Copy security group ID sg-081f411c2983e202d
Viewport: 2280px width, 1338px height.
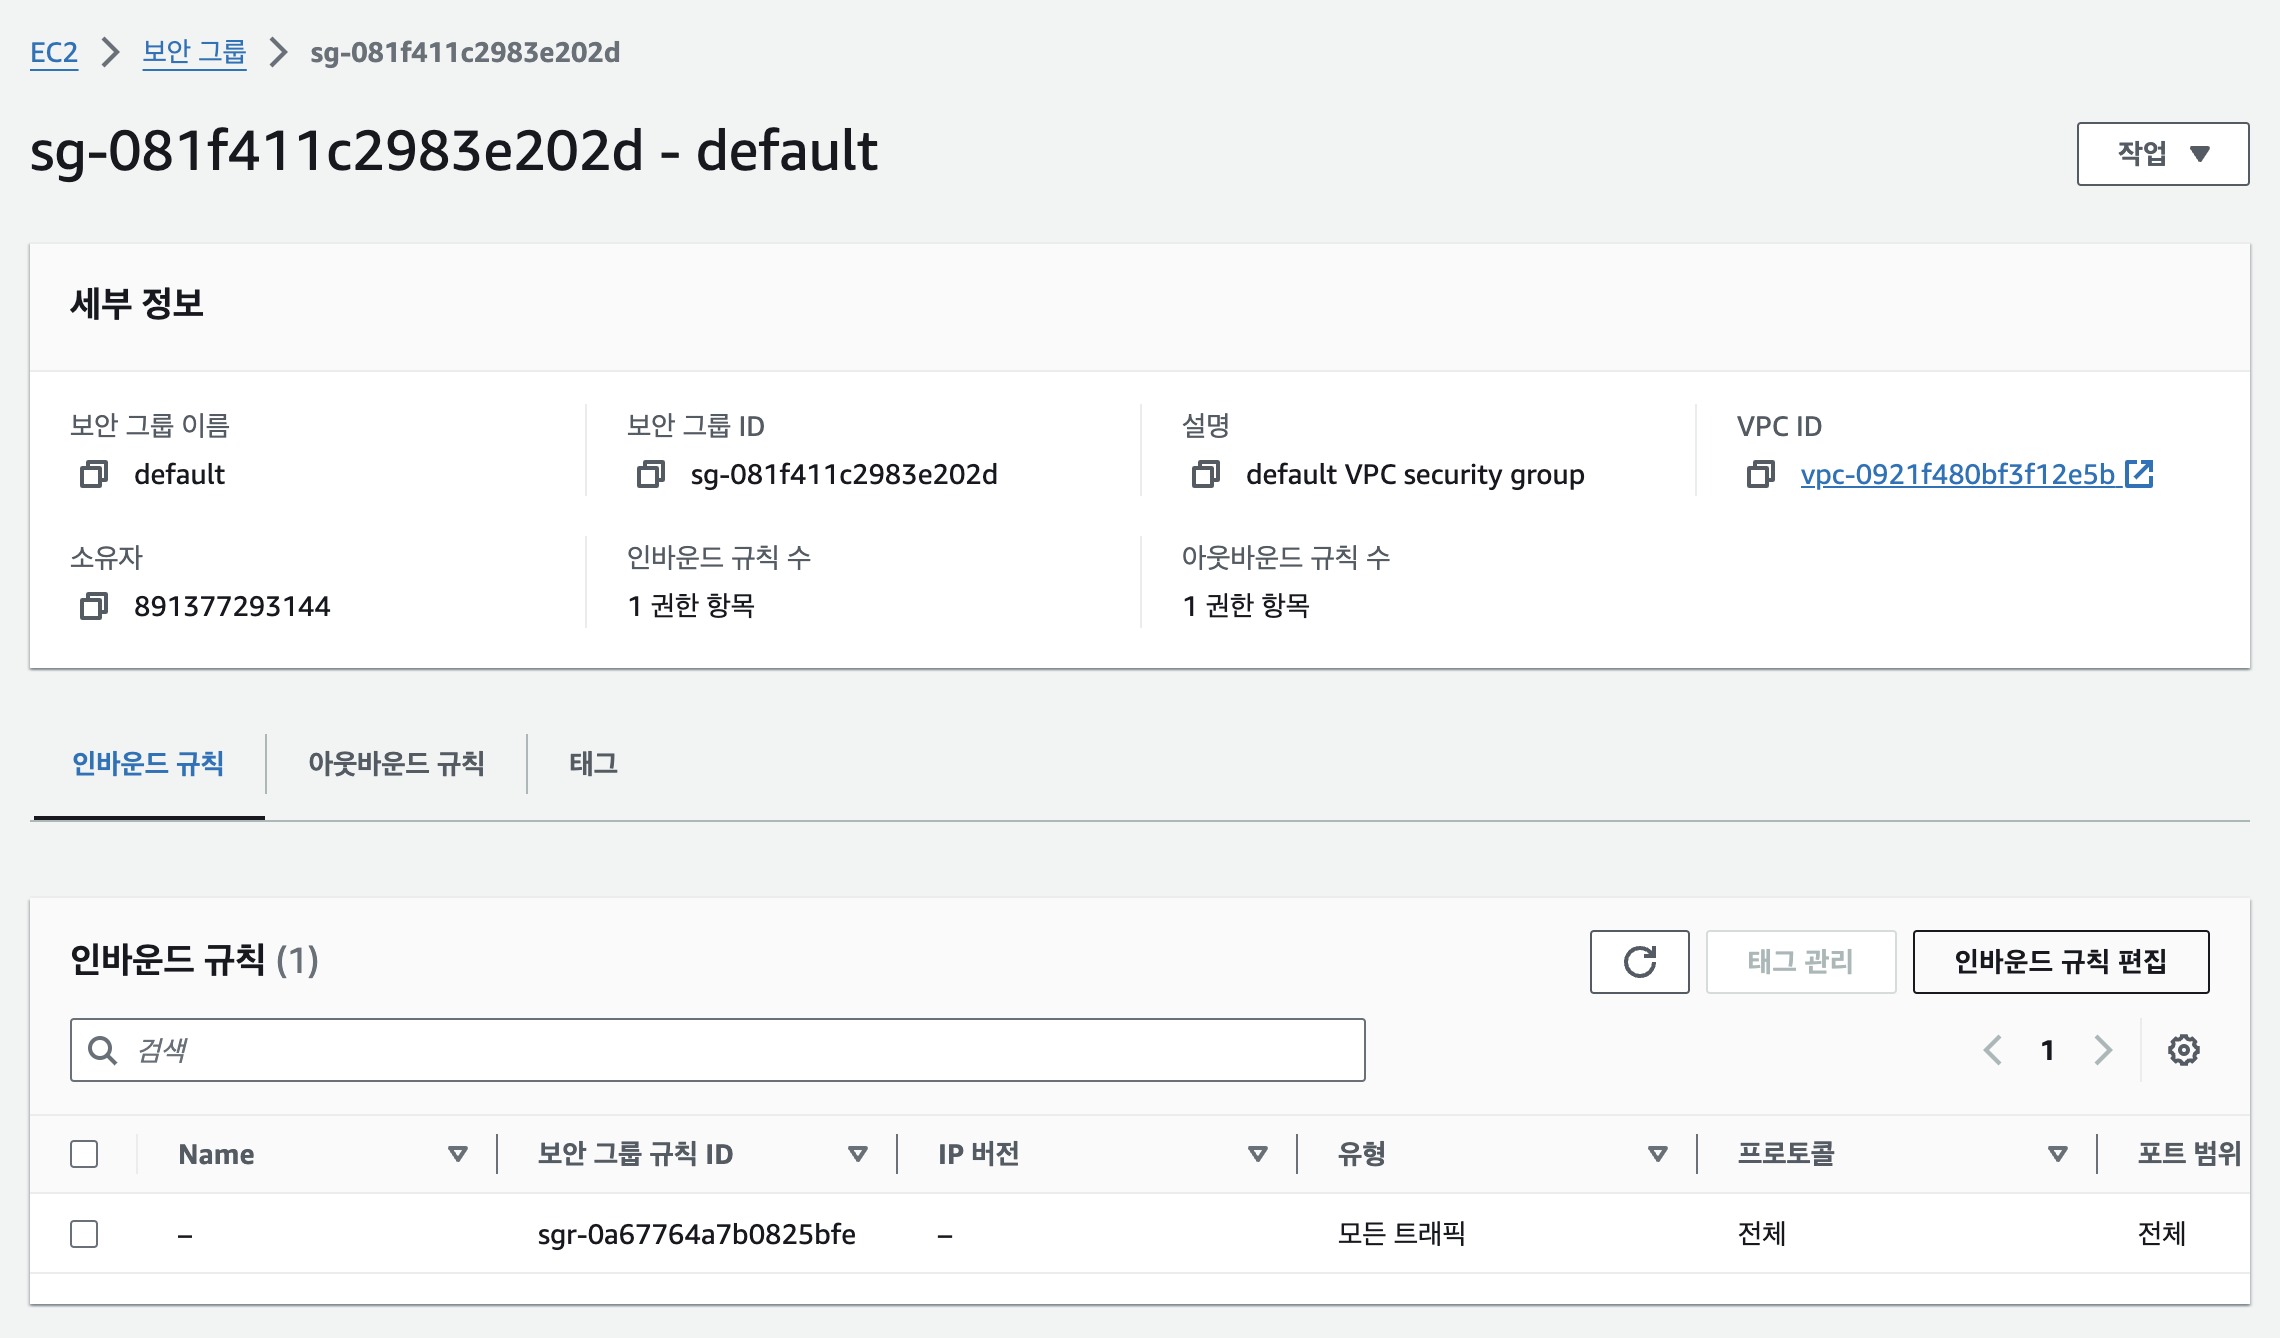[650, 474]
